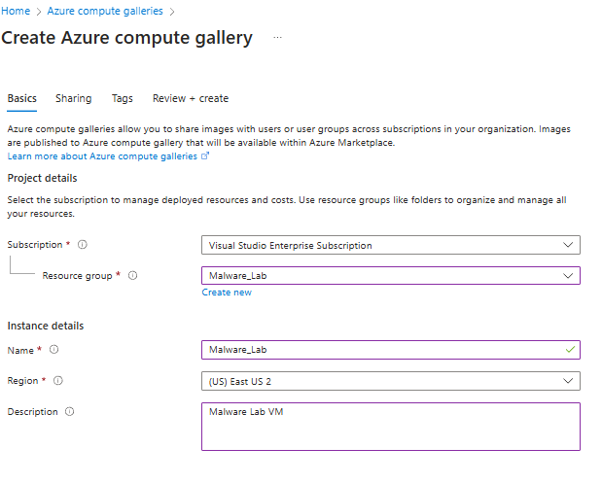The height and width of the screenshot is (483, 602).
Task: Click the Project details heading
Action: coord(42,178)
